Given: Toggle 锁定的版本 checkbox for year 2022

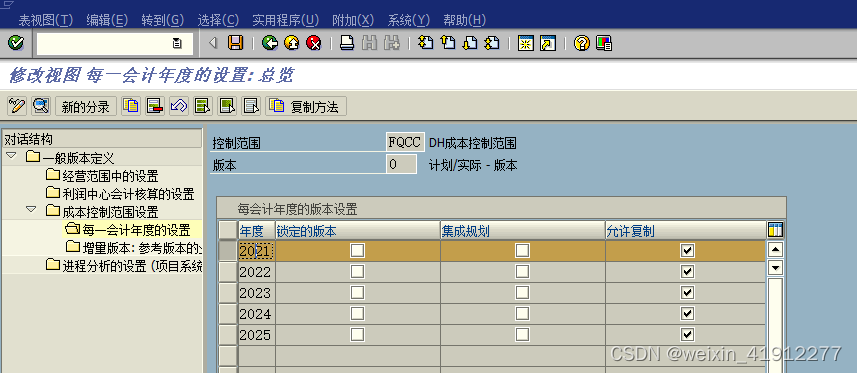Looking at the screenshot, I should pyautogui.click(x=357, y=271).
